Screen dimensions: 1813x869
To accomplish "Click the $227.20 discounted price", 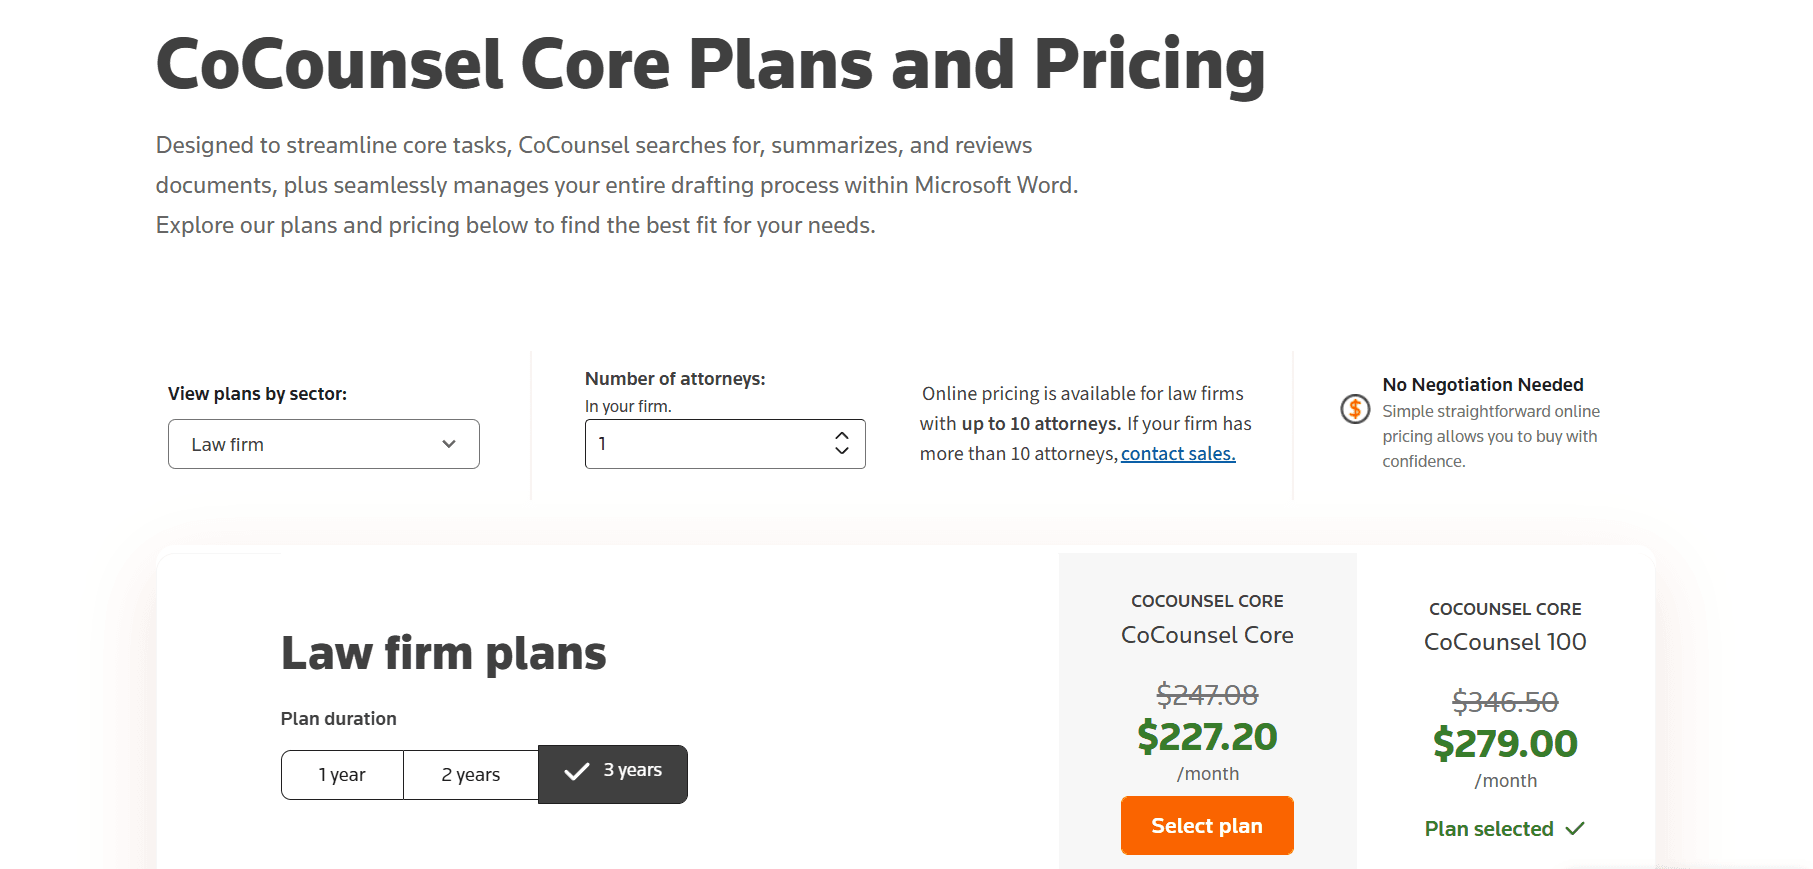I will point(1207,737).
